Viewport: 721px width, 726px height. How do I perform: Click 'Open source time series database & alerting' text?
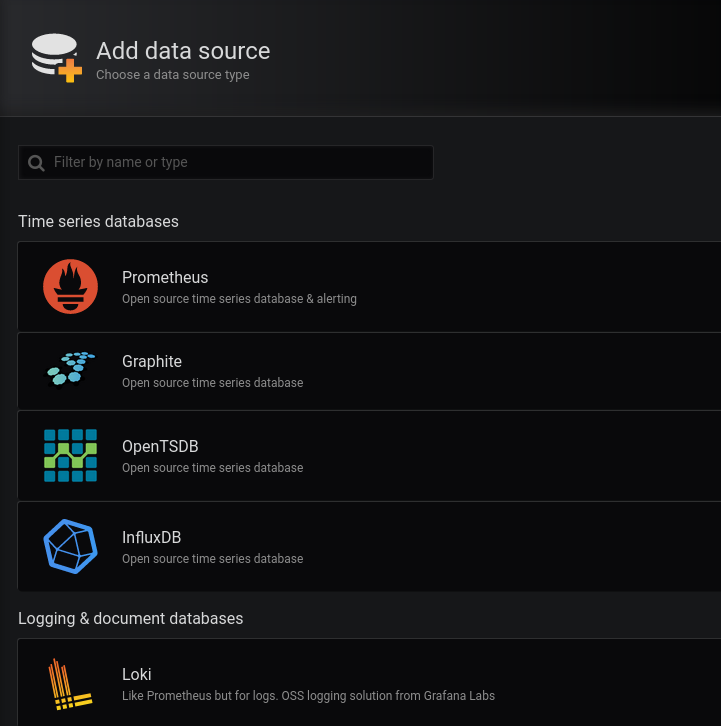(x=239, y=299)
